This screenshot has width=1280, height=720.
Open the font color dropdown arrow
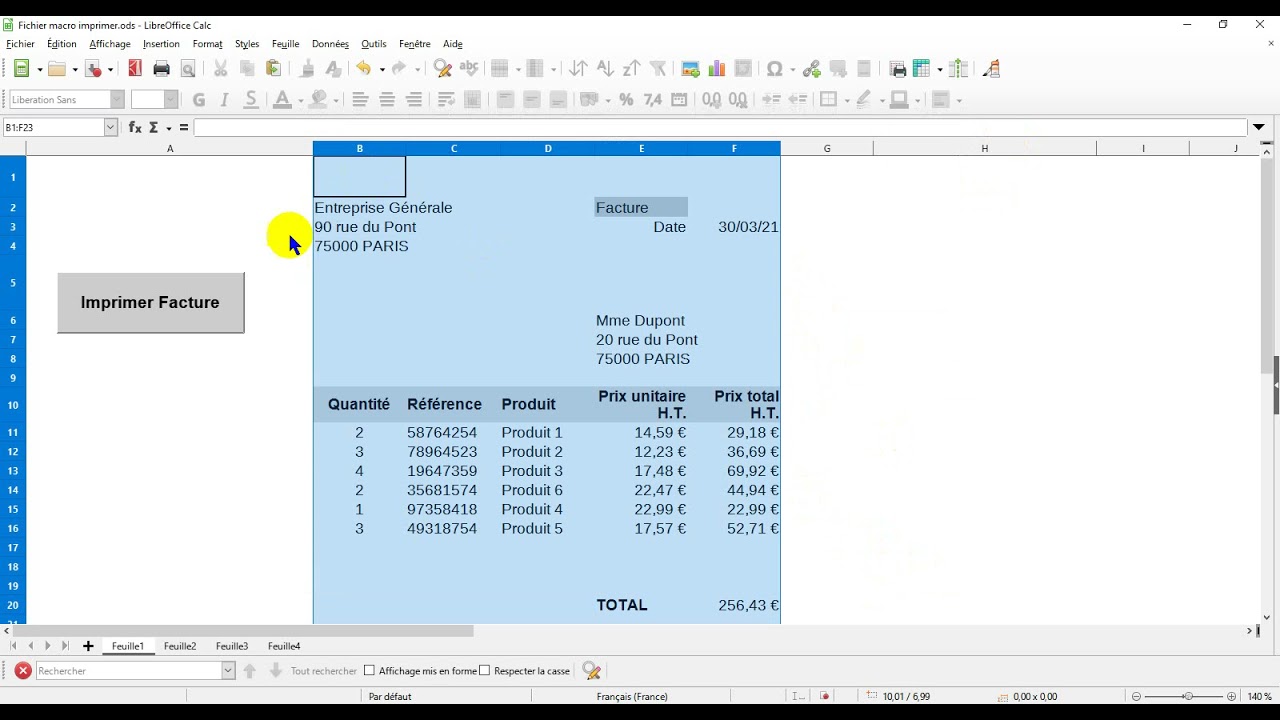[x=300, y=100]
